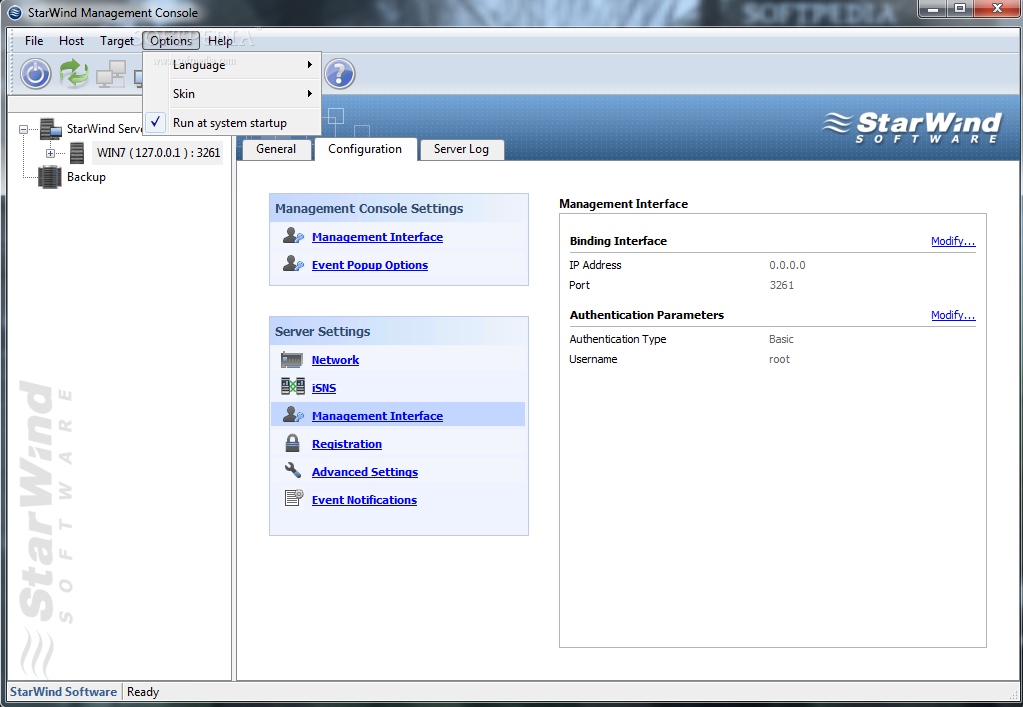Click the iSNS servers icon
This screenshot has width=1023, height=707.
click(292, 387)
